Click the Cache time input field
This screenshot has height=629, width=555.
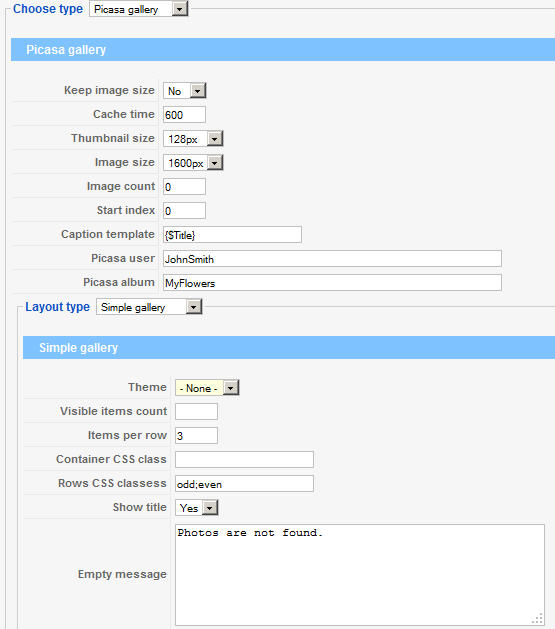coord(184,115)
